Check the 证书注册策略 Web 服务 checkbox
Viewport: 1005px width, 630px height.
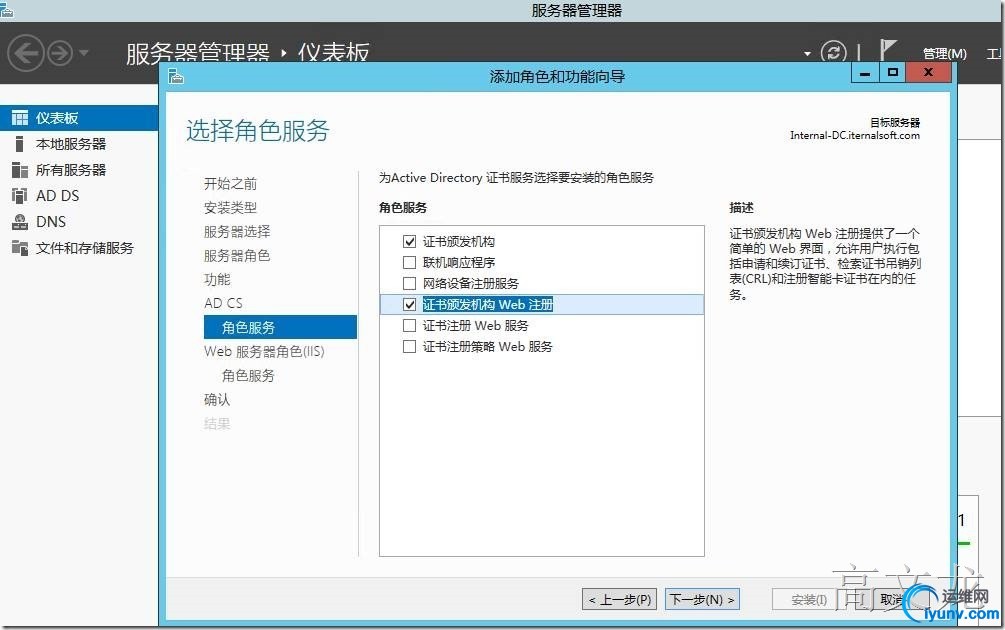coord(410,347)
